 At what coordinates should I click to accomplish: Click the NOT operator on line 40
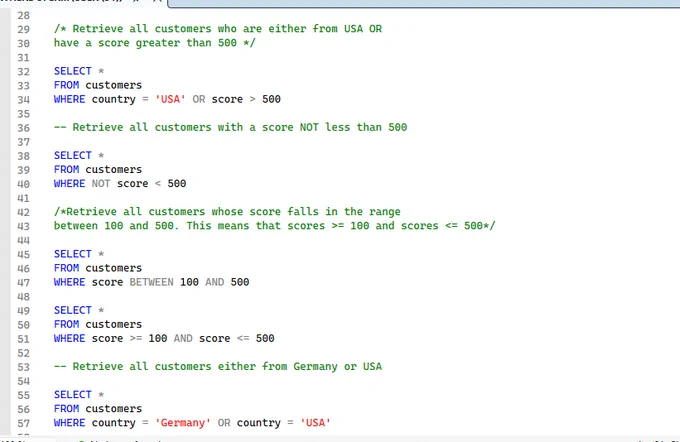101,183
